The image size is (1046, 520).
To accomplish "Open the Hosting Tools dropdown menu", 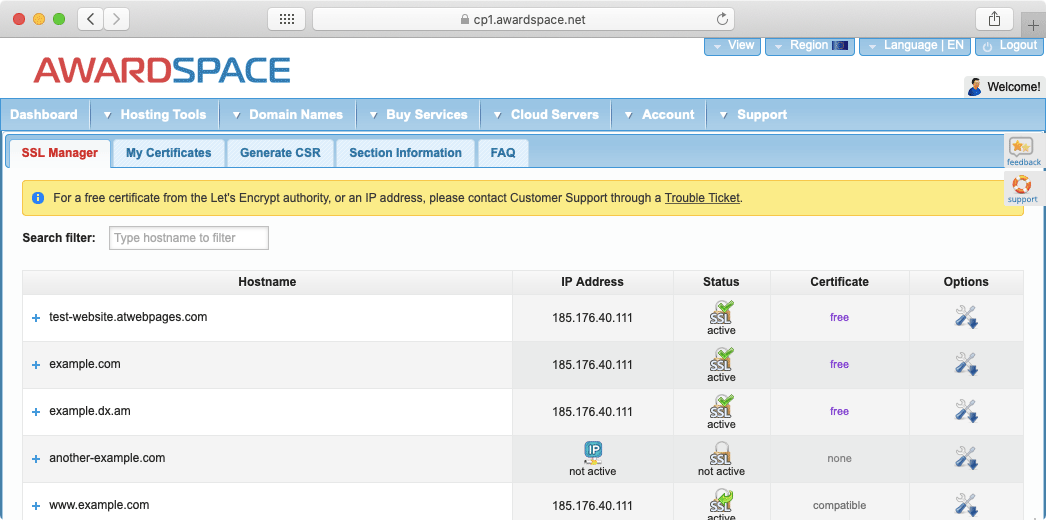I will point(162,115).
